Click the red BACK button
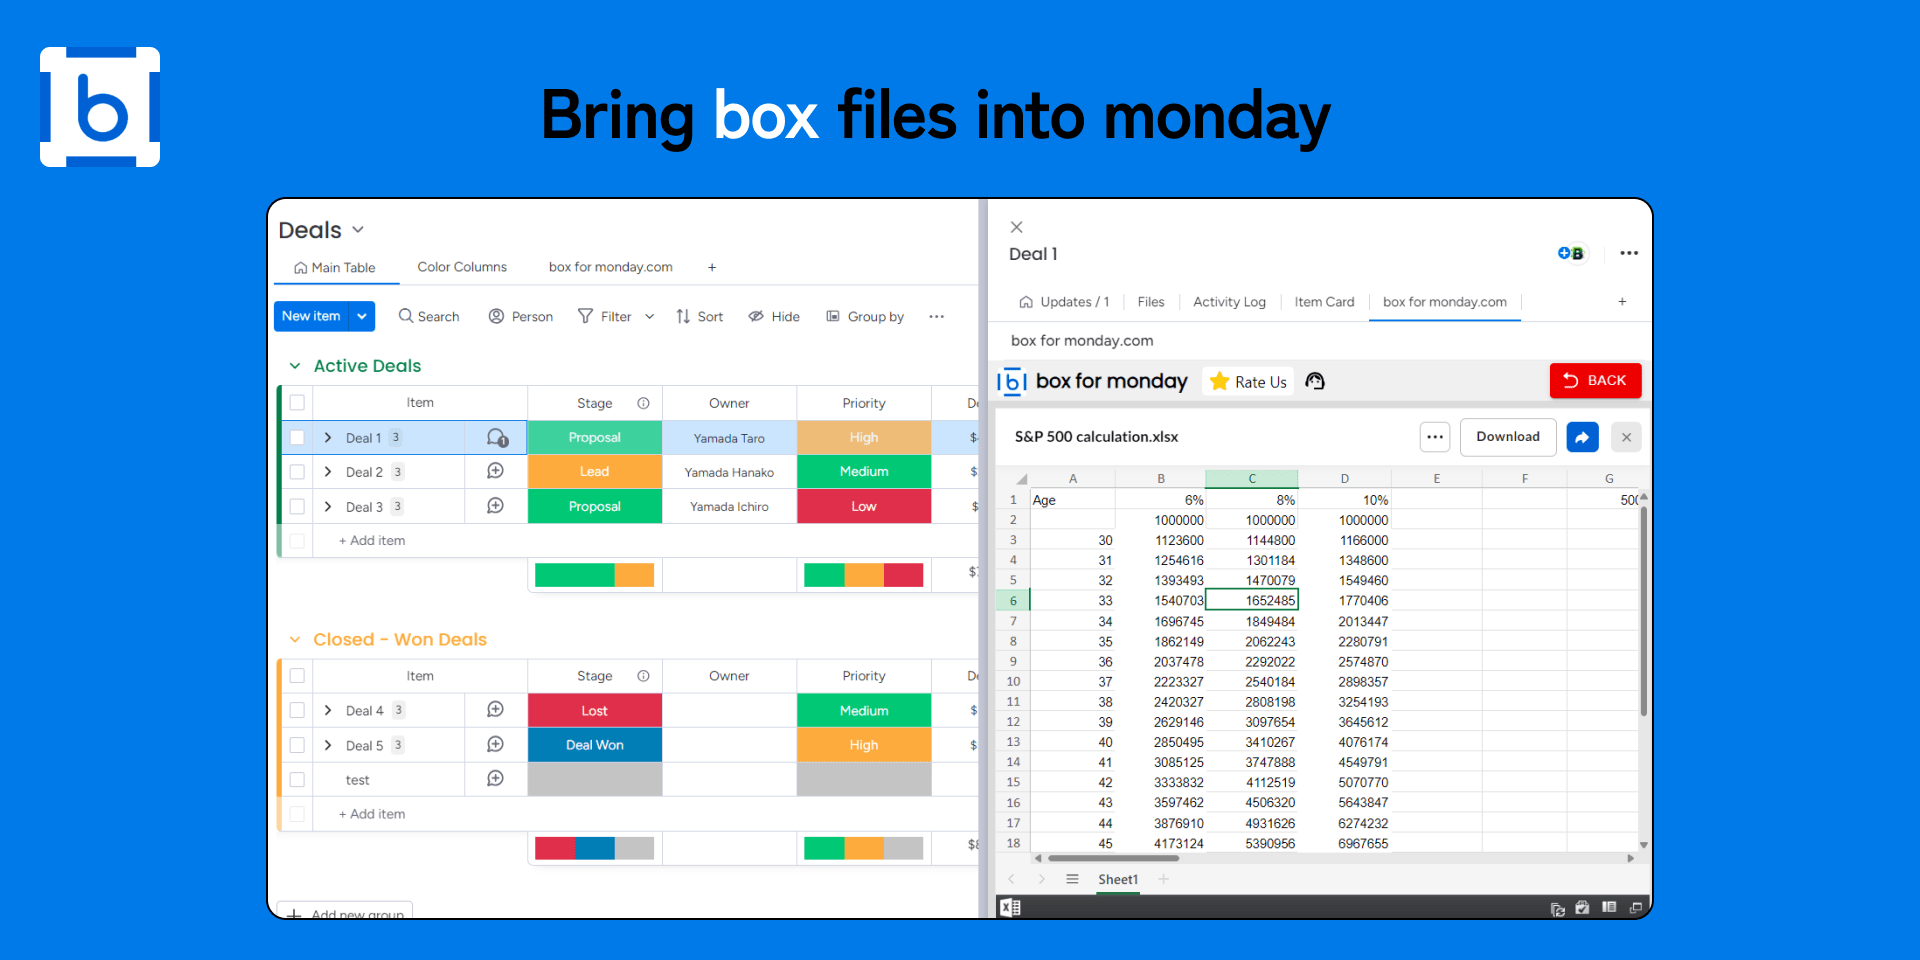Viewport: 1920px width, 960px height. [x=1595, y=380]
